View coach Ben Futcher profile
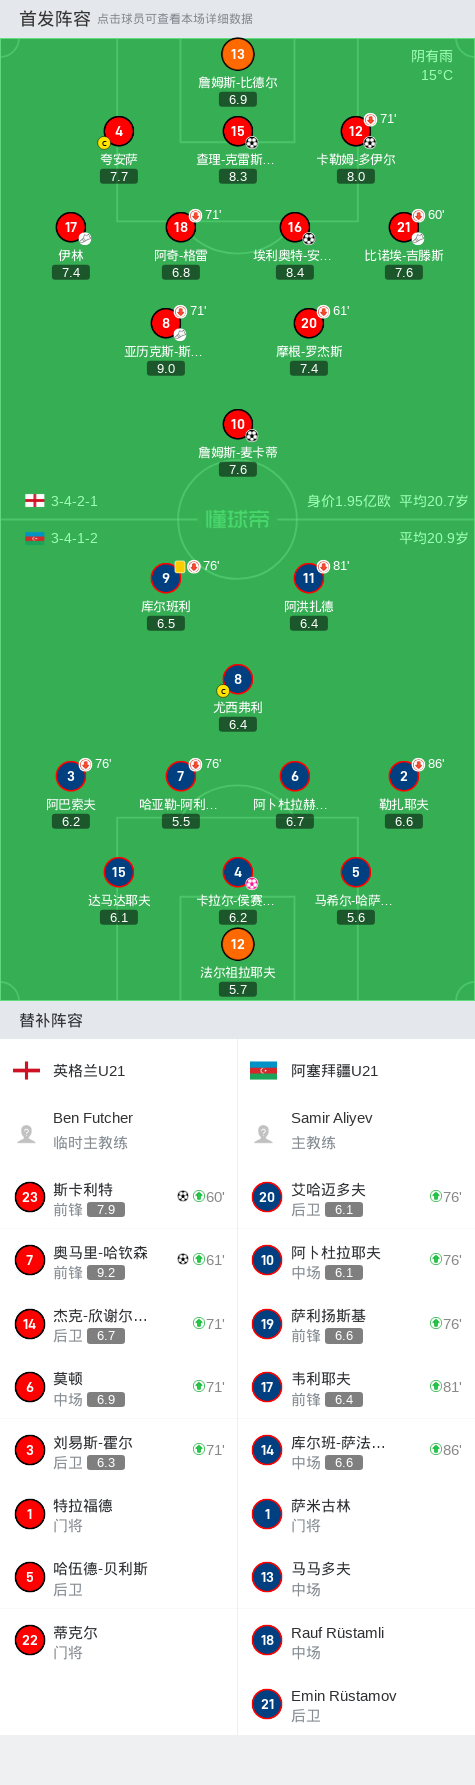This screenshot has height=1785, width=475. (119, 1130)
